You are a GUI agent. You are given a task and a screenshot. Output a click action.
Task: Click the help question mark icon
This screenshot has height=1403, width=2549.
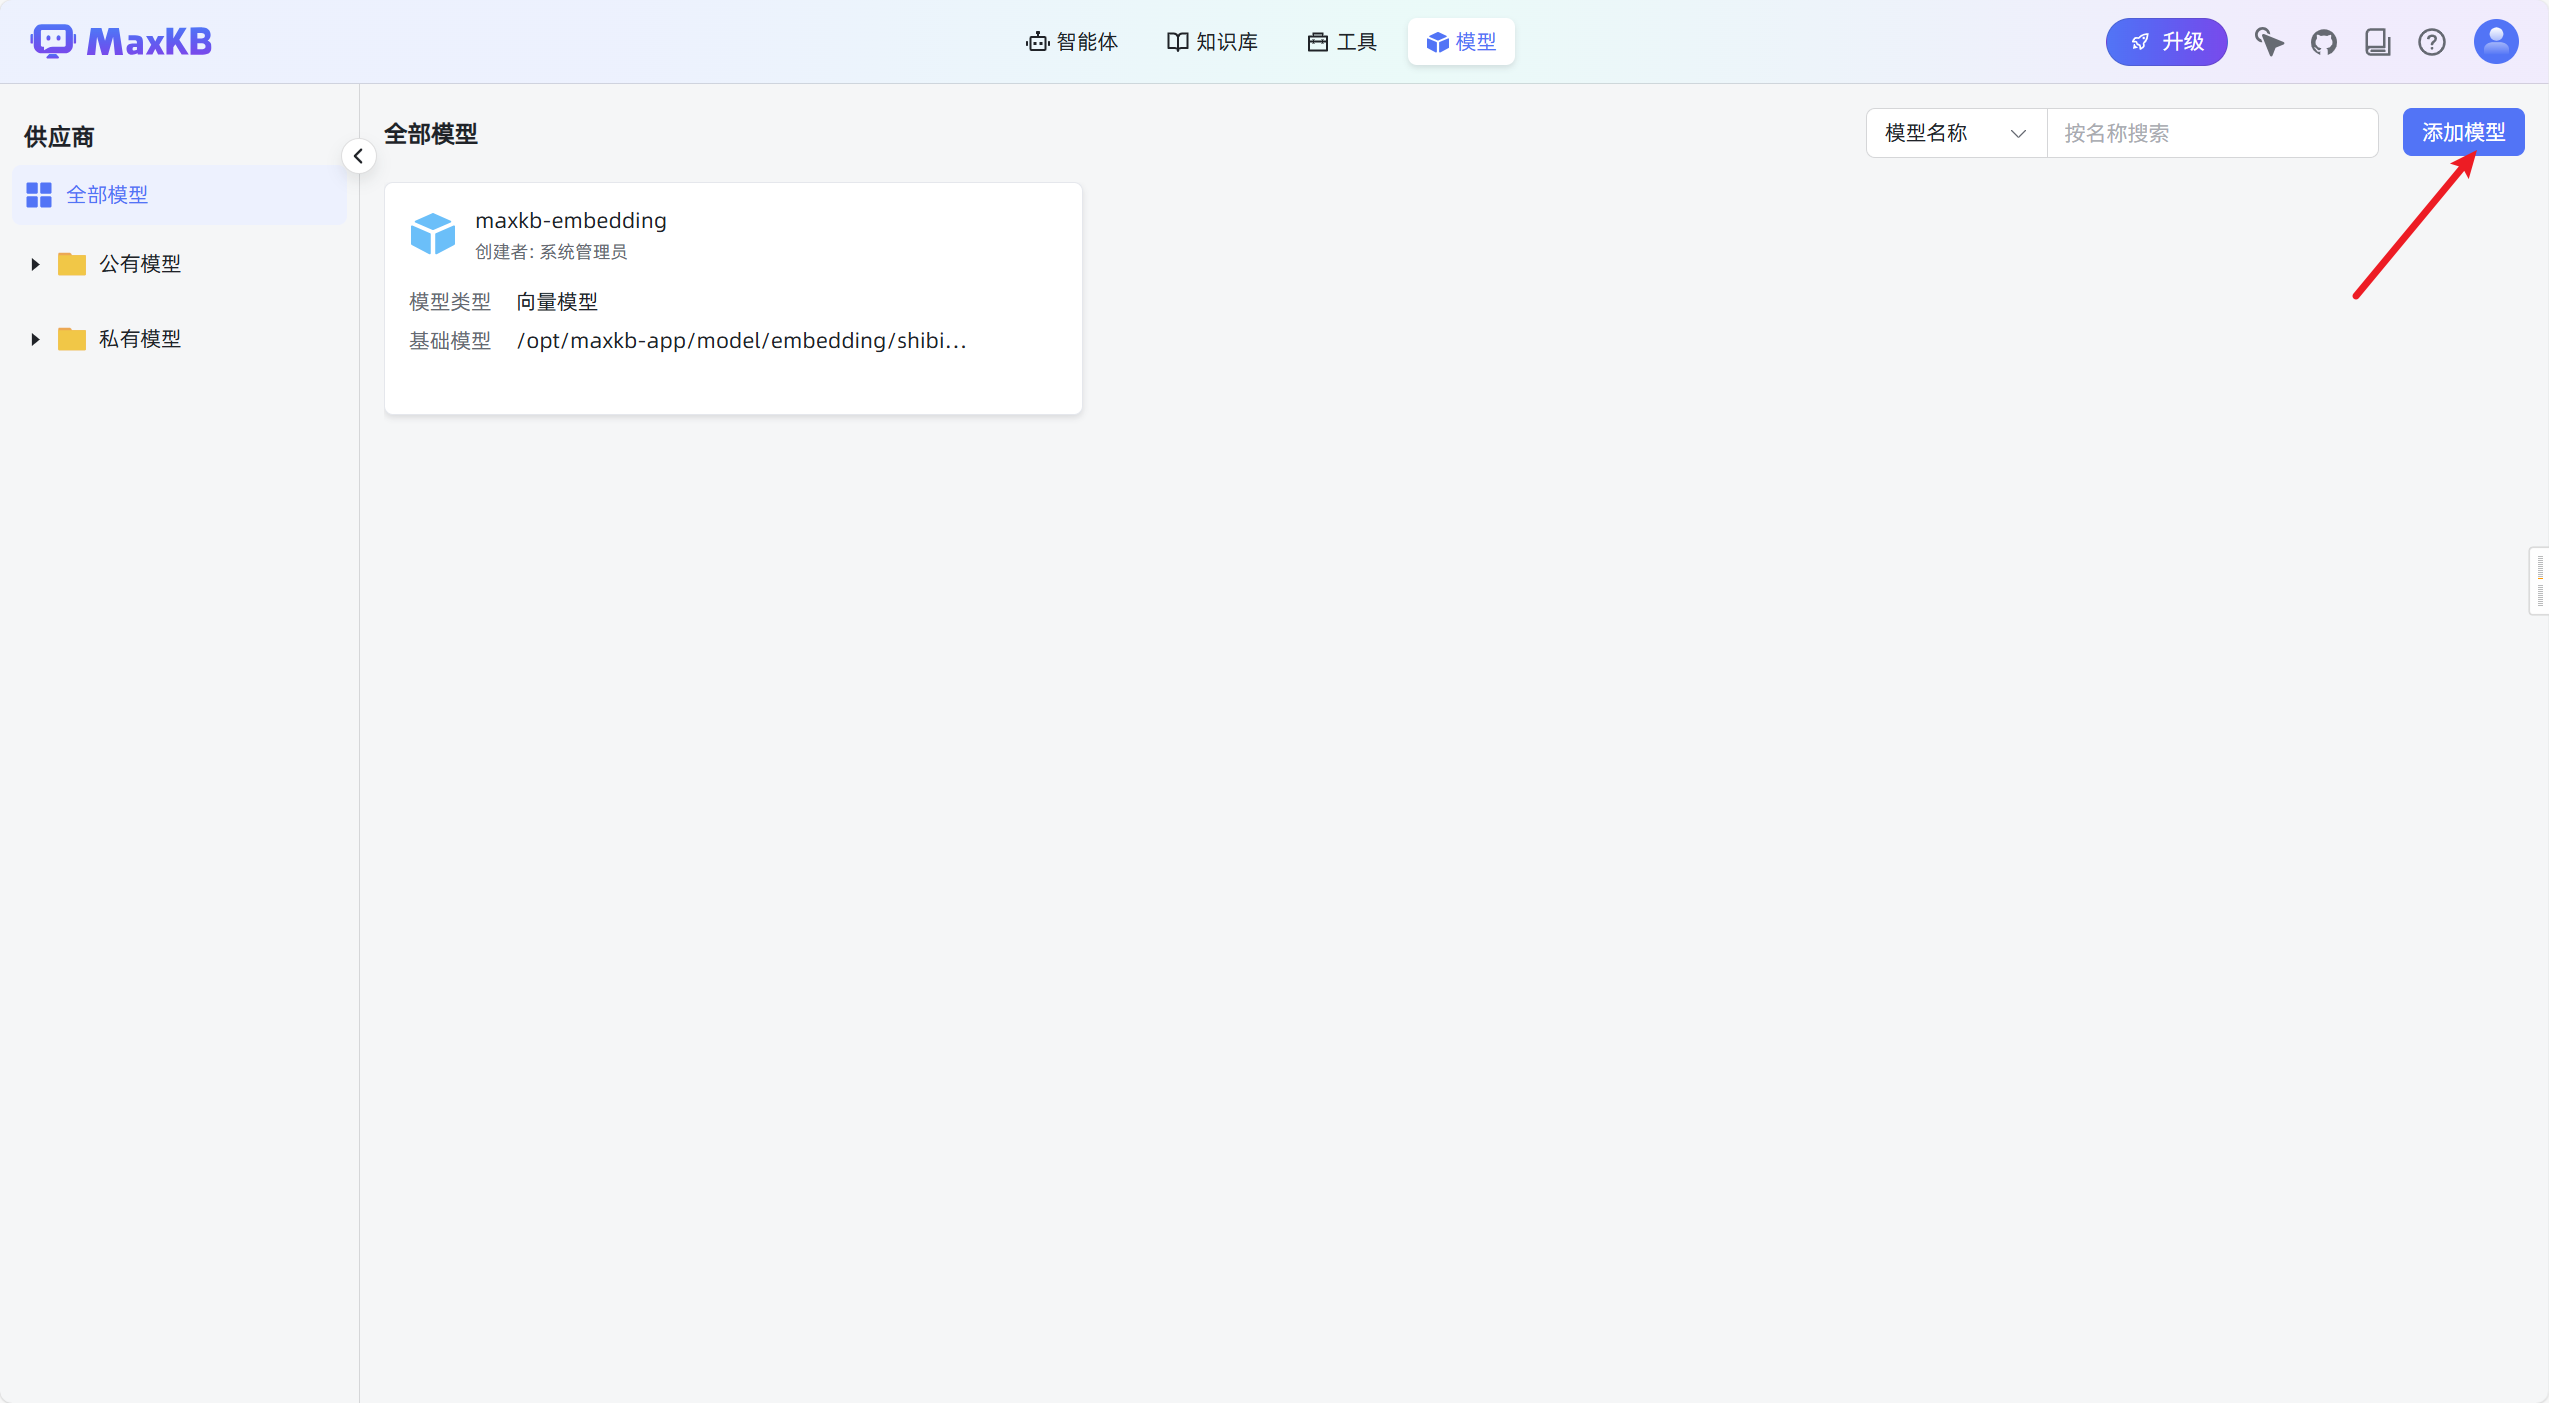[x=2431, y=42]
